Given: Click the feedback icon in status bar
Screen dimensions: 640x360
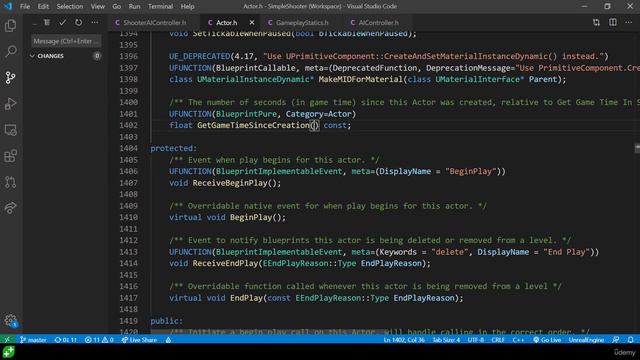Looking at the screenshot, I should 616,340.
